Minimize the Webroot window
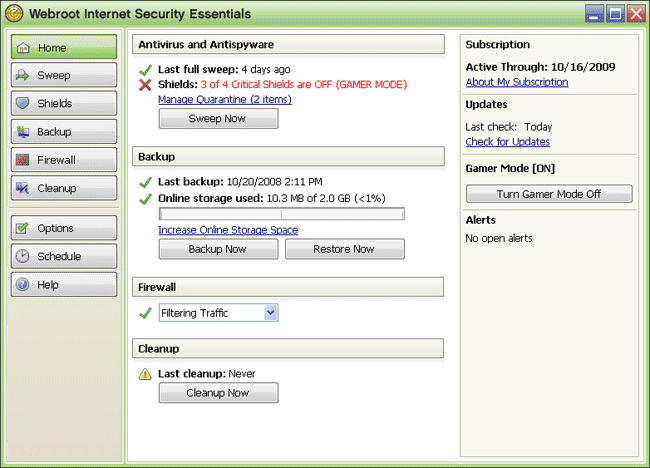650x468 pixels. pyautogui.click(x=594, y=14)
